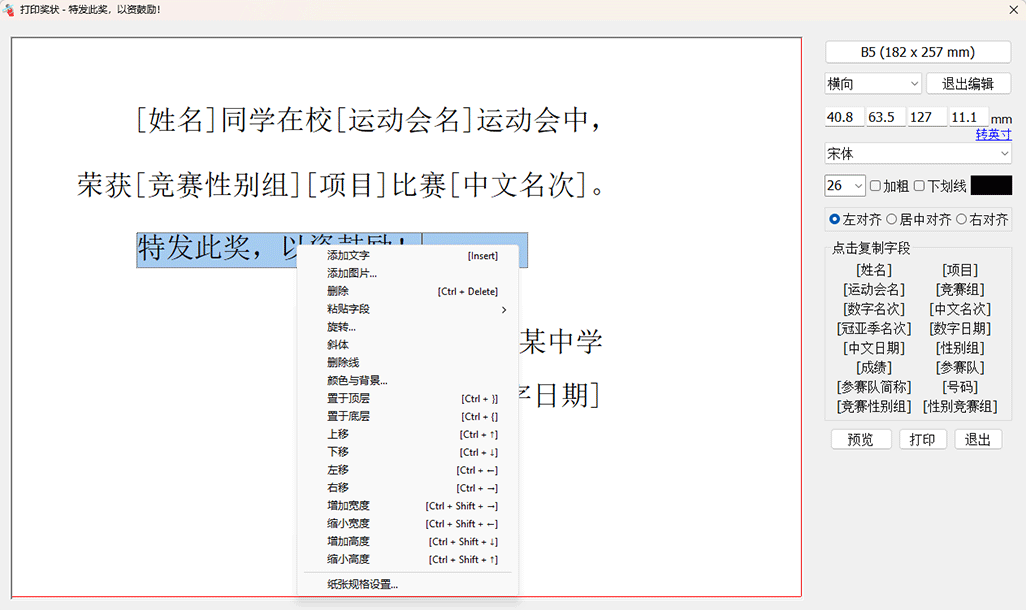This screenshot has width=1026, height=610.
Task: Enable the 下划线 underline checkbox
Action: coord(919,186)
